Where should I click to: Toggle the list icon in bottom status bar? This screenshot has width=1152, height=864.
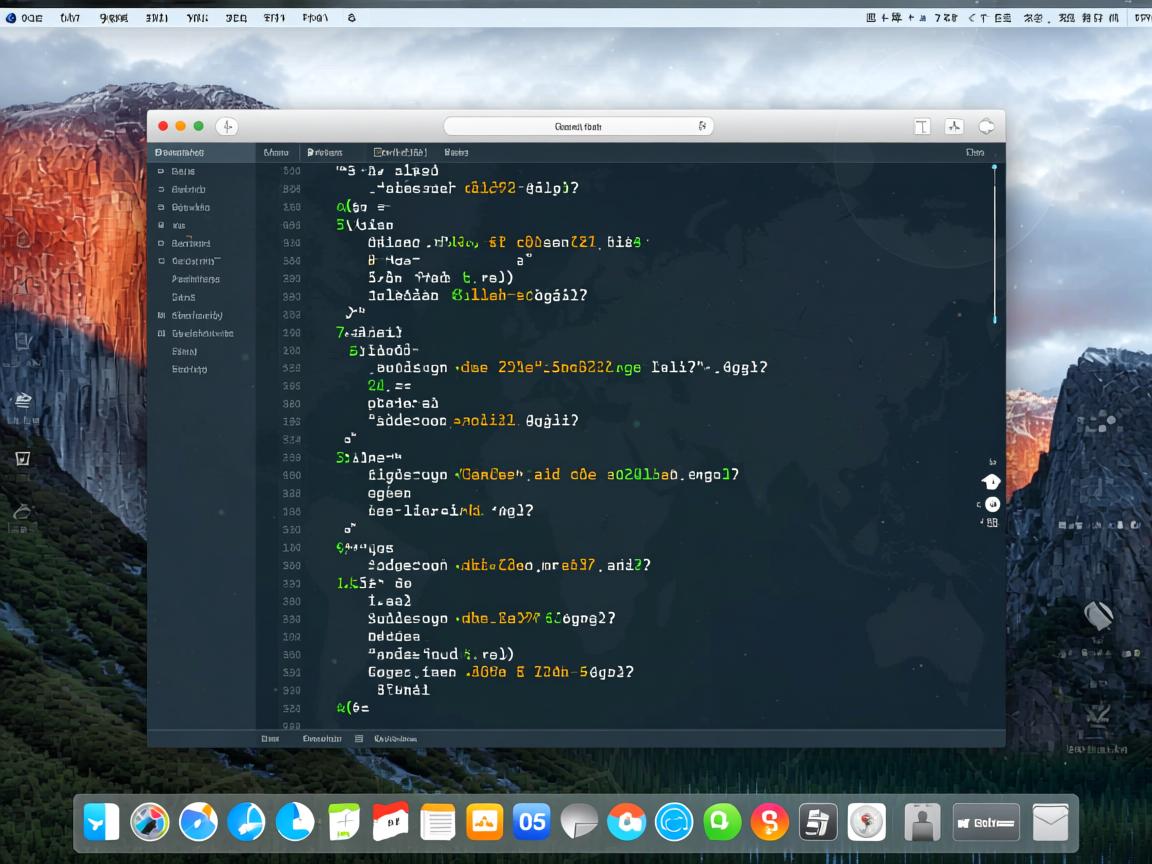pyautogui.click(x=359, y=739)
